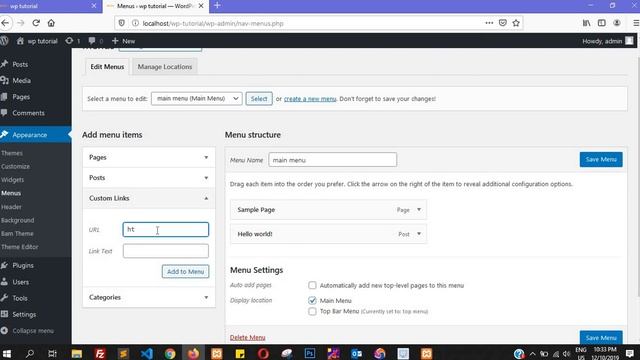Reload the page with the refresh icon

36,23
